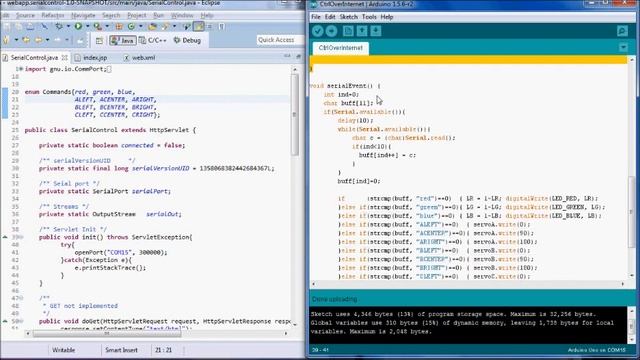Click Eclipse green Run button
This screenshot has height=360, width=640.
pos(78,27)
